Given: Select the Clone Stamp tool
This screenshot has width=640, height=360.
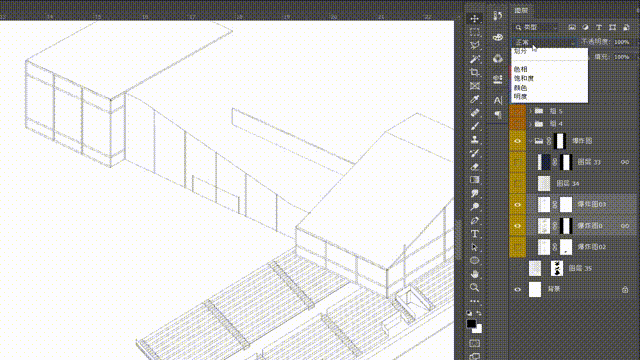Looking at the screenshot, I should [474, 140].
